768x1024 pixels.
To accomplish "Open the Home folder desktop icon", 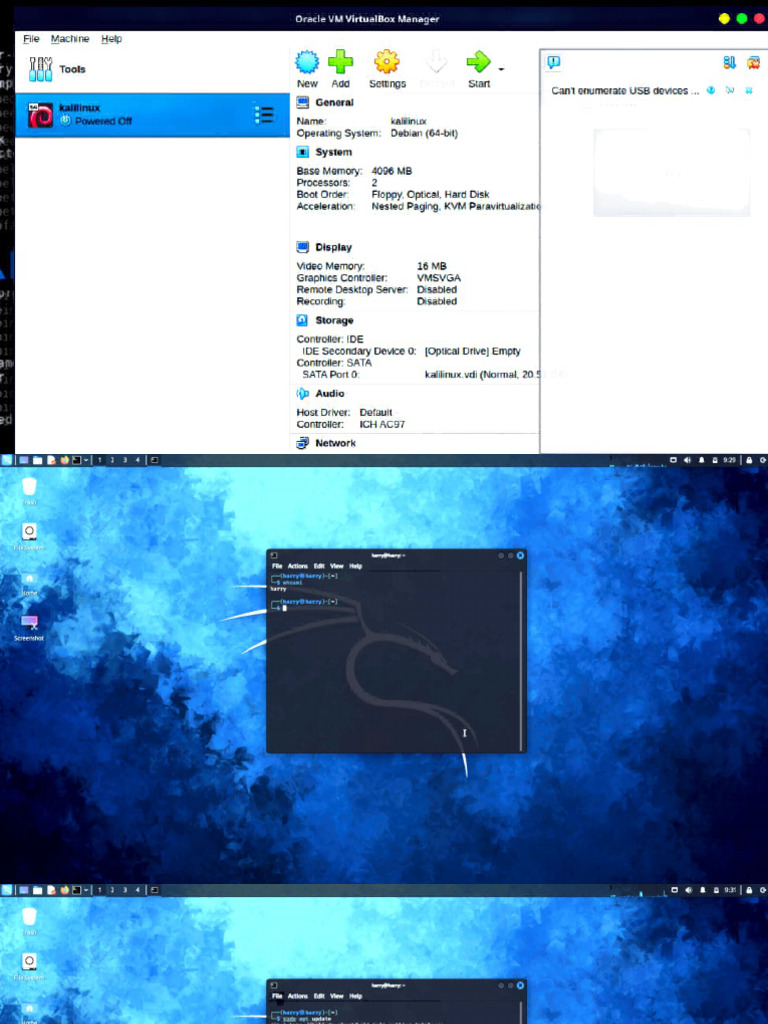I will 29,579.
